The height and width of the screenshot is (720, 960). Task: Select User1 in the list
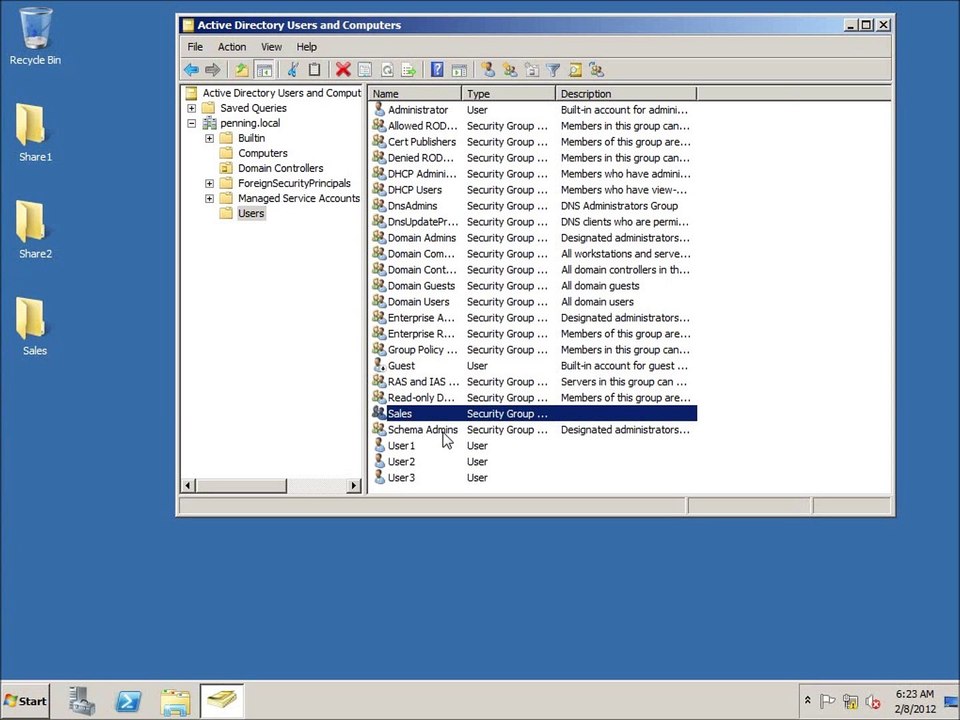(534, 446)
